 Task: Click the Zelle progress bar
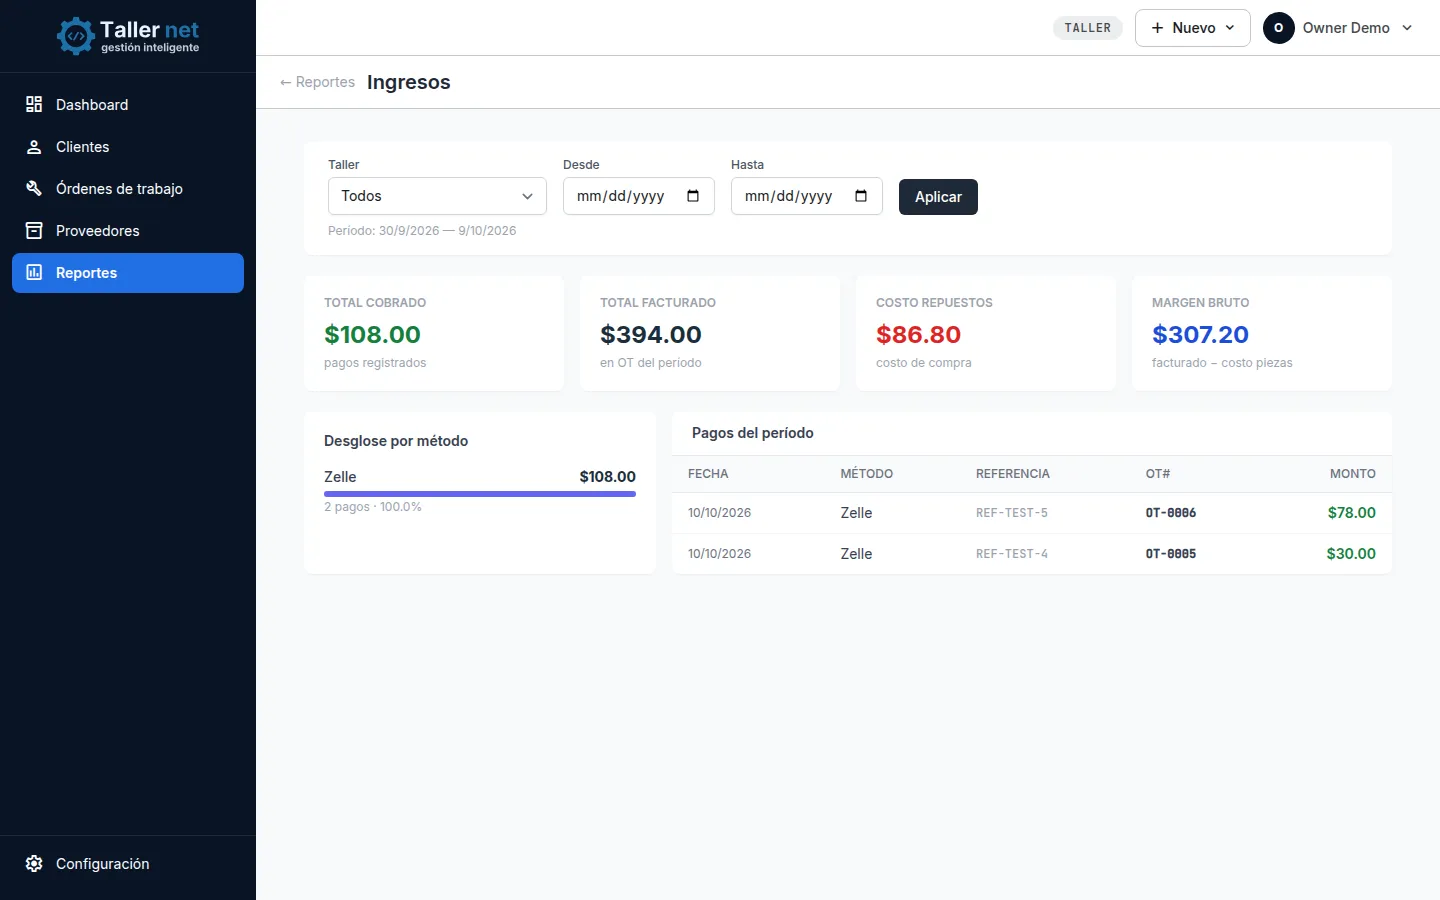[x=480, y=494]
